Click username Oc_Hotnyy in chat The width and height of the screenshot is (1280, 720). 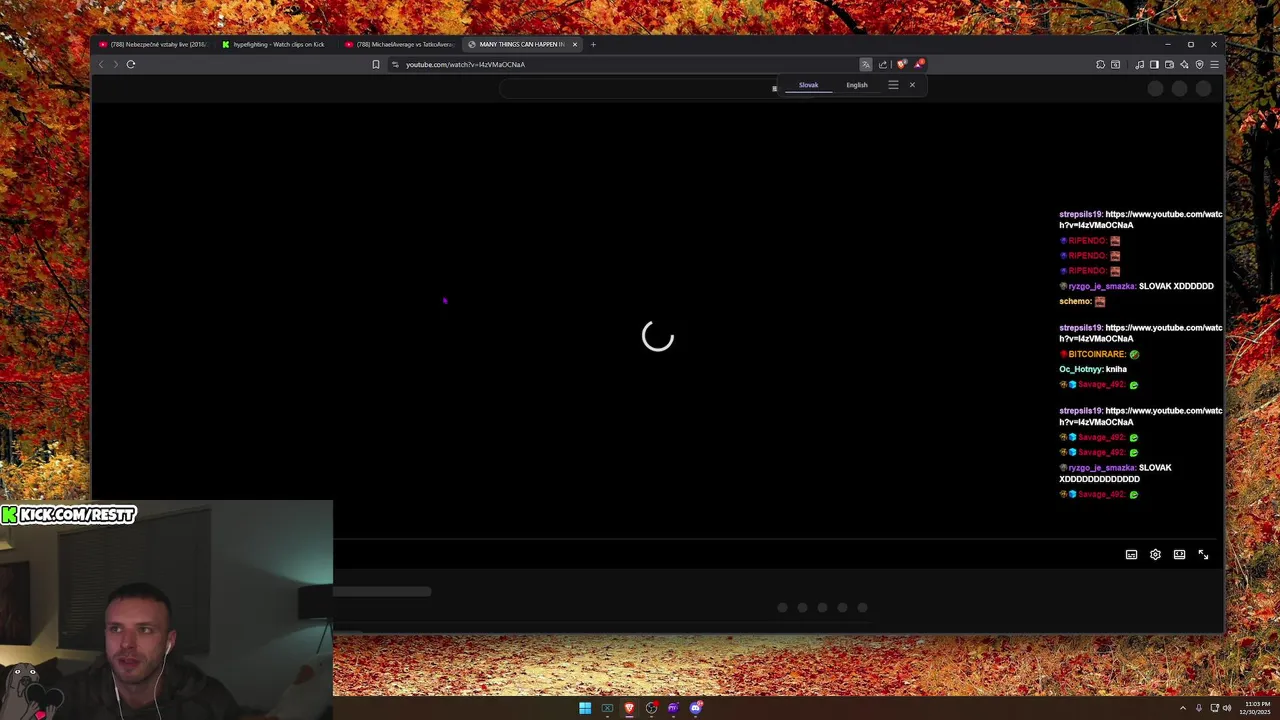1081,369
